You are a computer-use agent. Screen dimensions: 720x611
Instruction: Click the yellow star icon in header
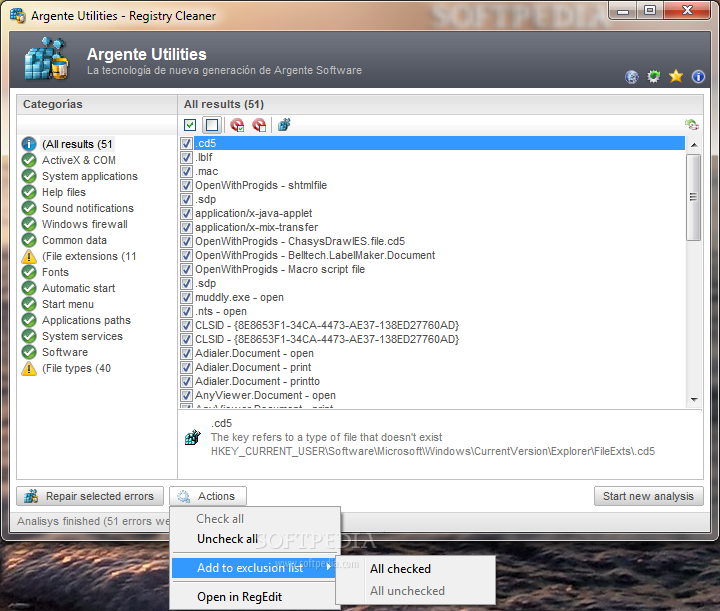(676, 76)
